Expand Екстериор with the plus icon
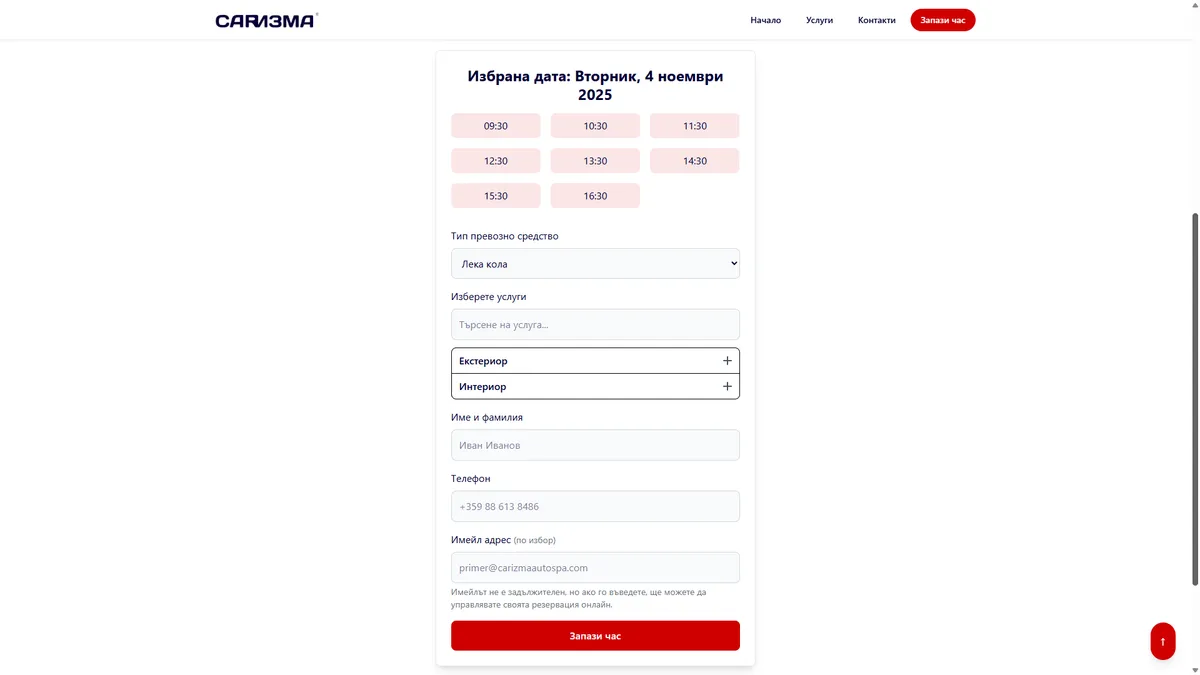 [727, 361]
